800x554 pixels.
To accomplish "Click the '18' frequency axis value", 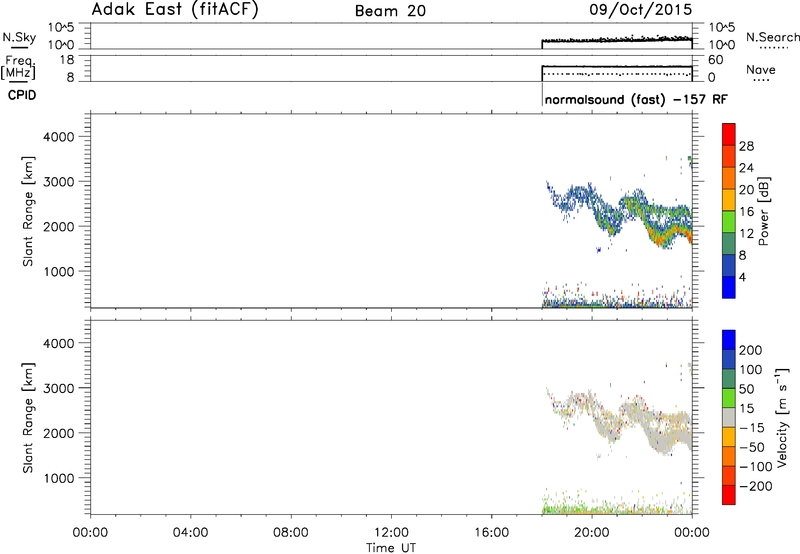I will coord(67,60).
